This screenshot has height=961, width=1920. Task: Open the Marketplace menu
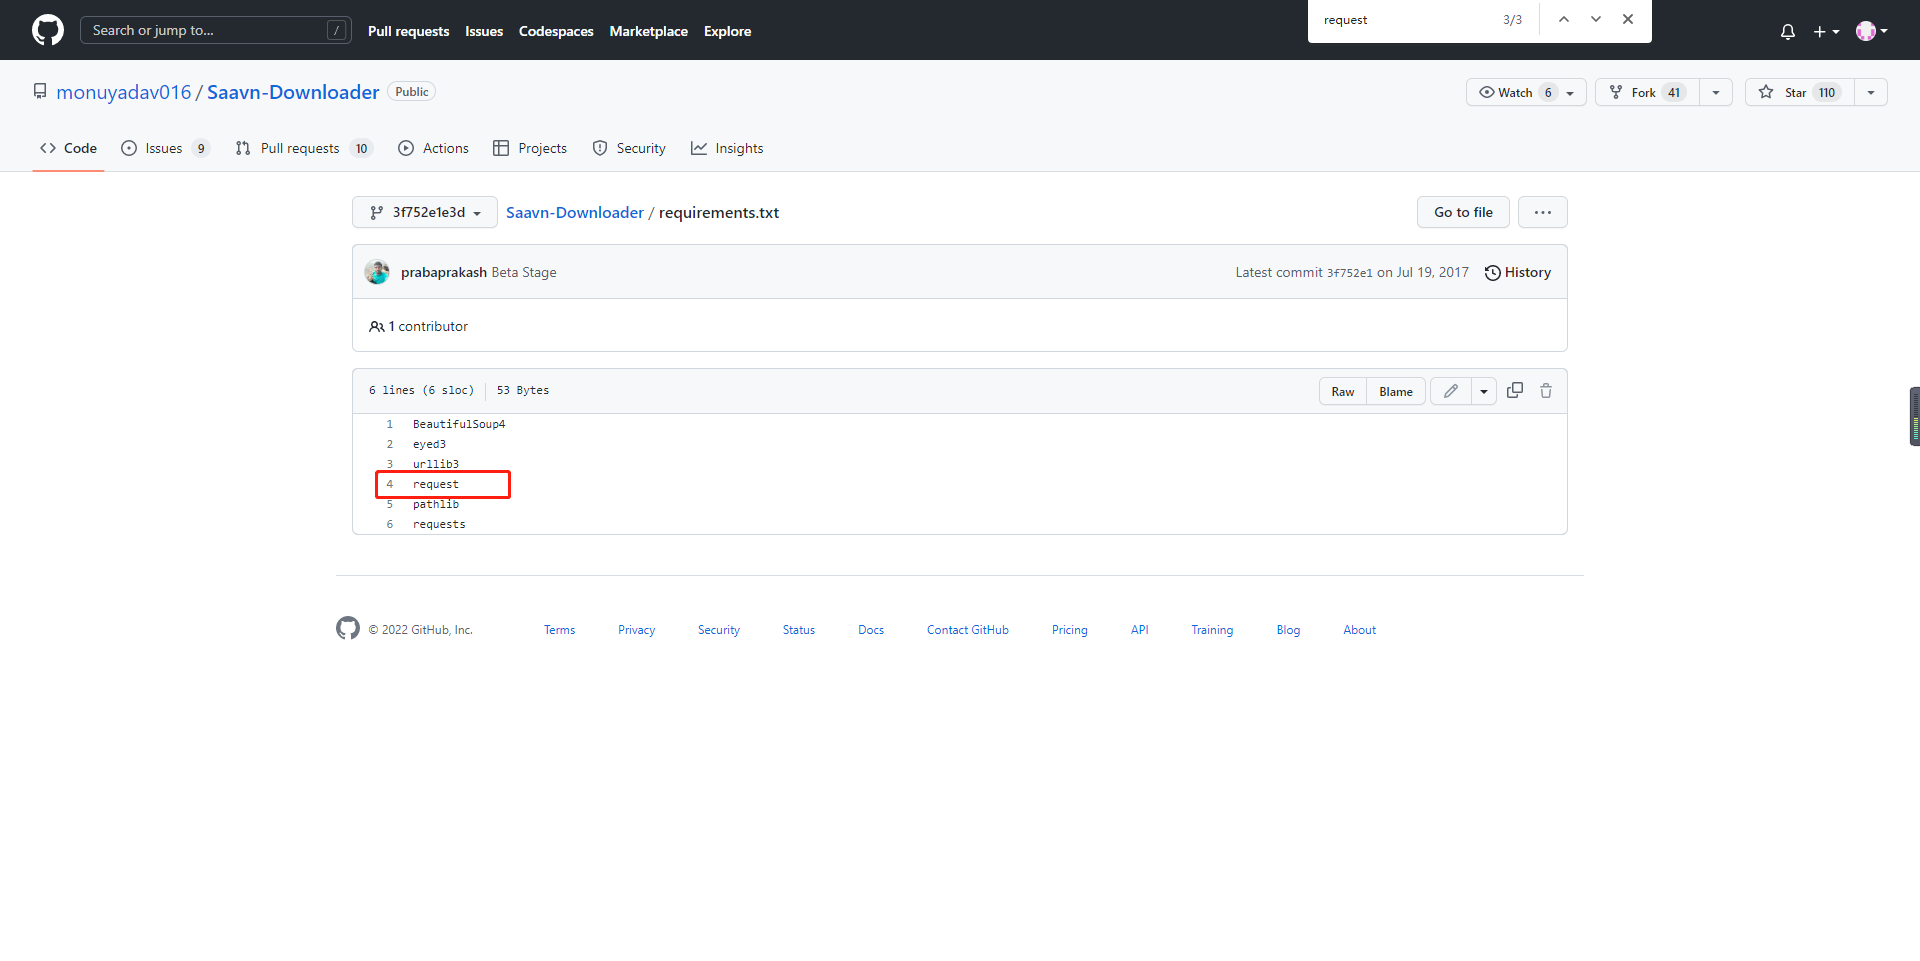coord(648,31)
